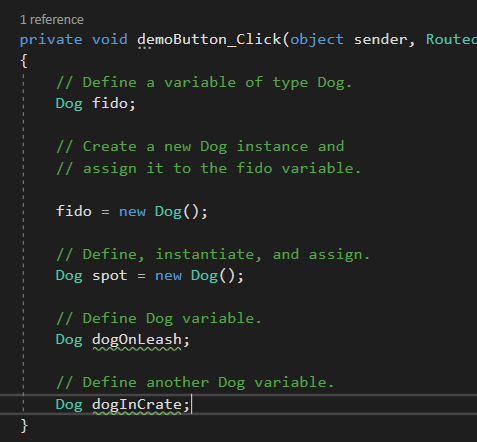Select 'fido' in the 'Dog fido;' declaration
This screenshot has width=477, height=442.
pyautogui.click(x=110, y=103)
